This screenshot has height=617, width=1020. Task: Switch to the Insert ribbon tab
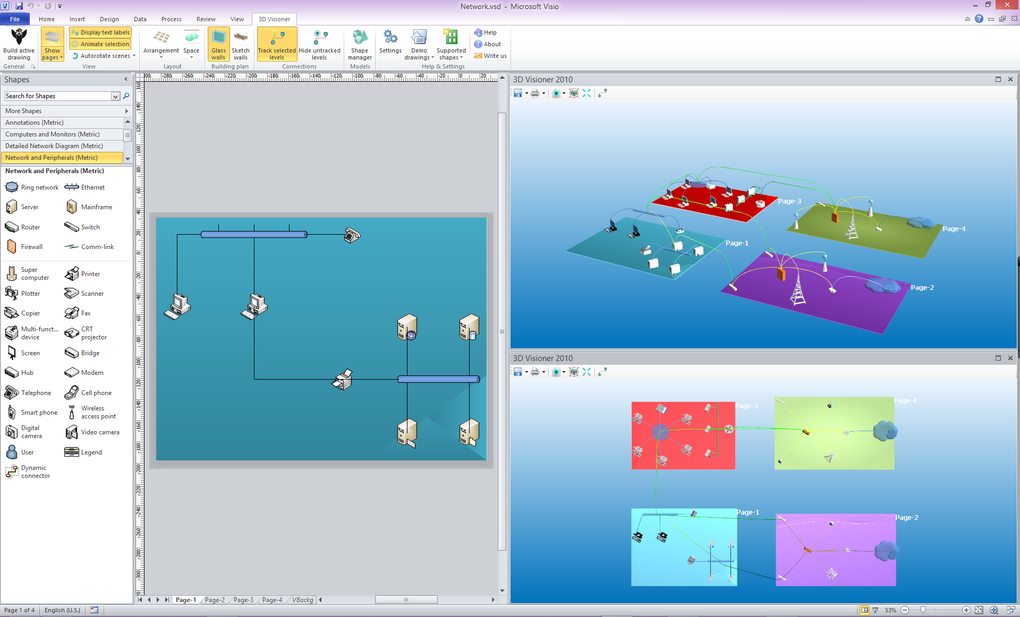click(x=77, y=19)
